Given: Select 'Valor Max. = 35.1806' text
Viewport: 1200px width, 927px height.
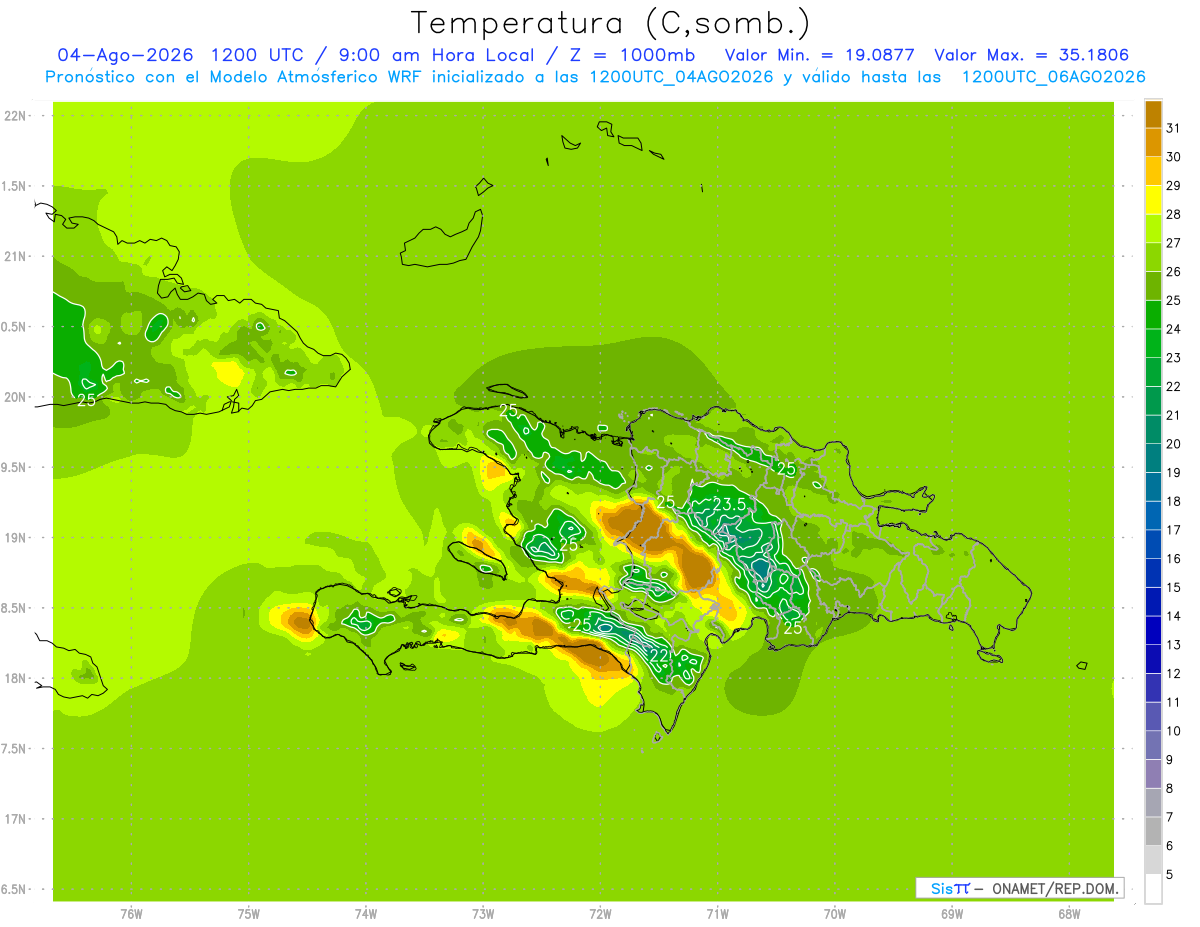Looking at the screenshot, I should [x=1031, y=55].
